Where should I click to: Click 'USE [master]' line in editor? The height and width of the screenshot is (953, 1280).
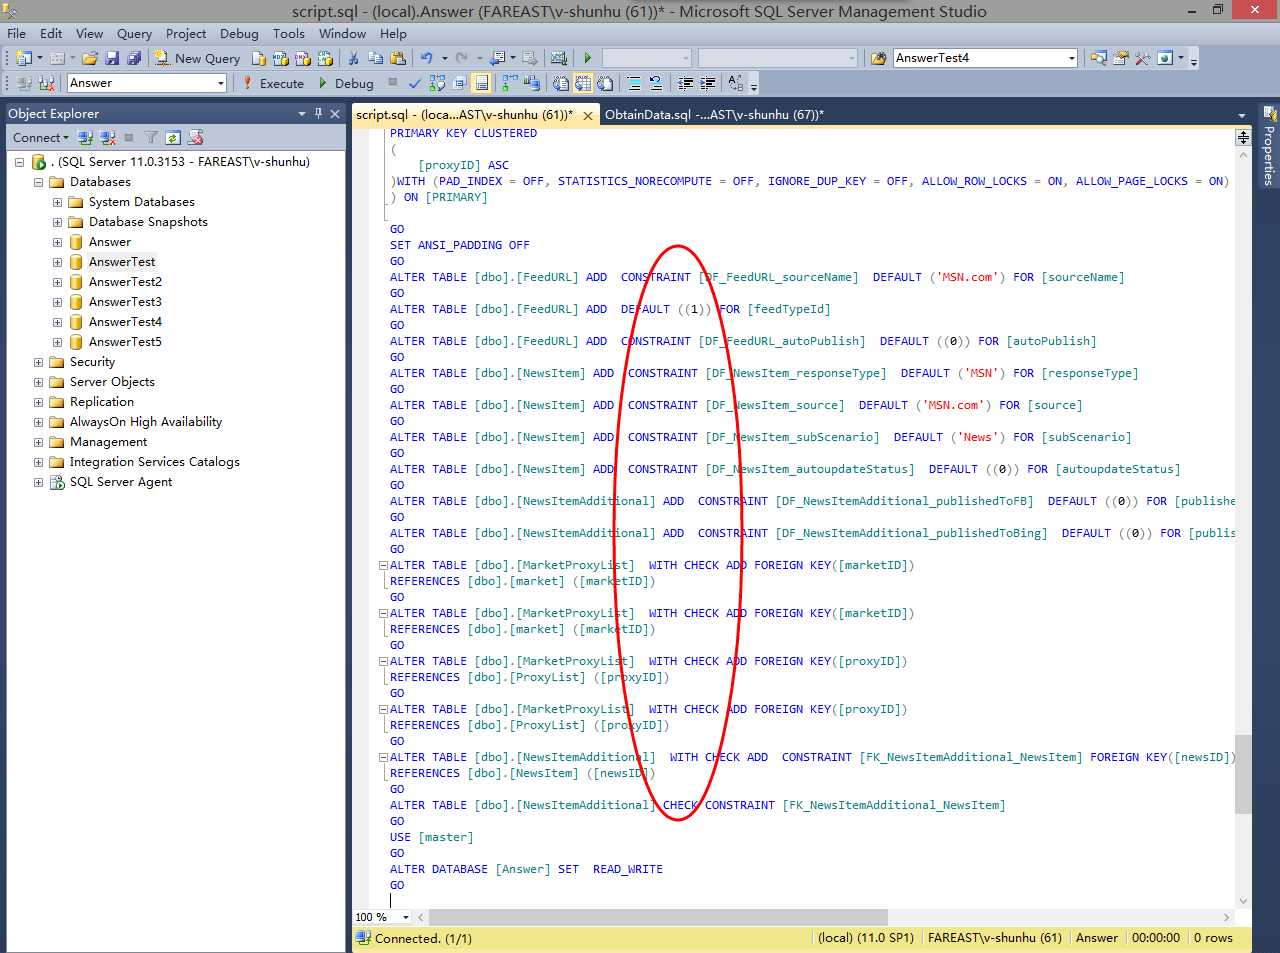click(431, 837)
